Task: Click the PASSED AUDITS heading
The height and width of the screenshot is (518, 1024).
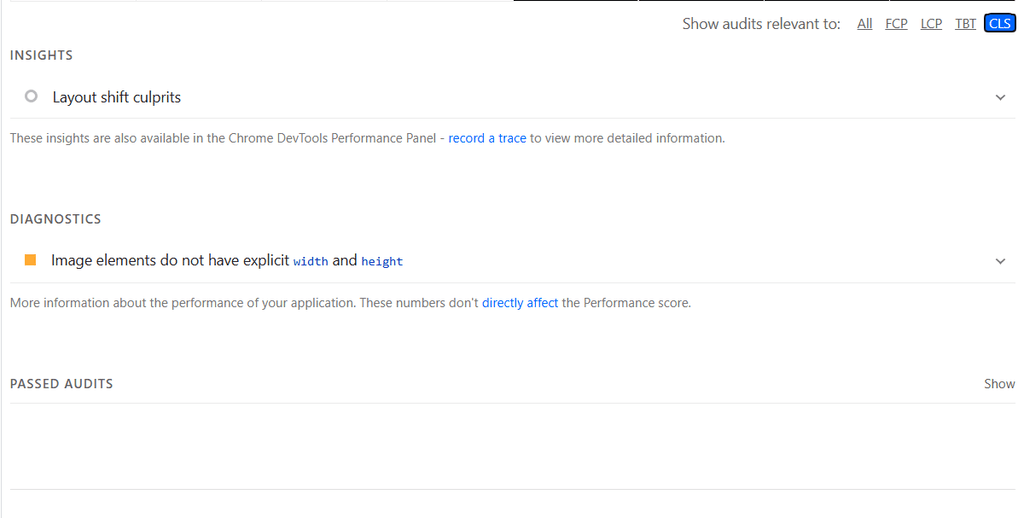Action: click(61, 383)
